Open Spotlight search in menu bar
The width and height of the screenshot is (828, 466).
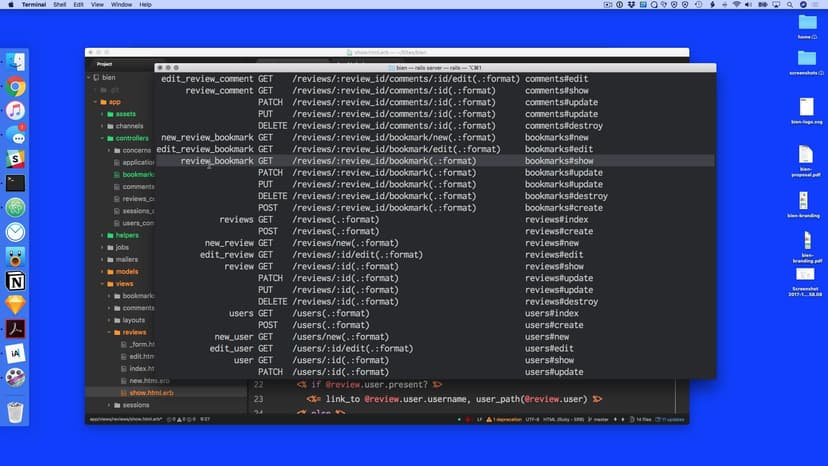[788, 5]
